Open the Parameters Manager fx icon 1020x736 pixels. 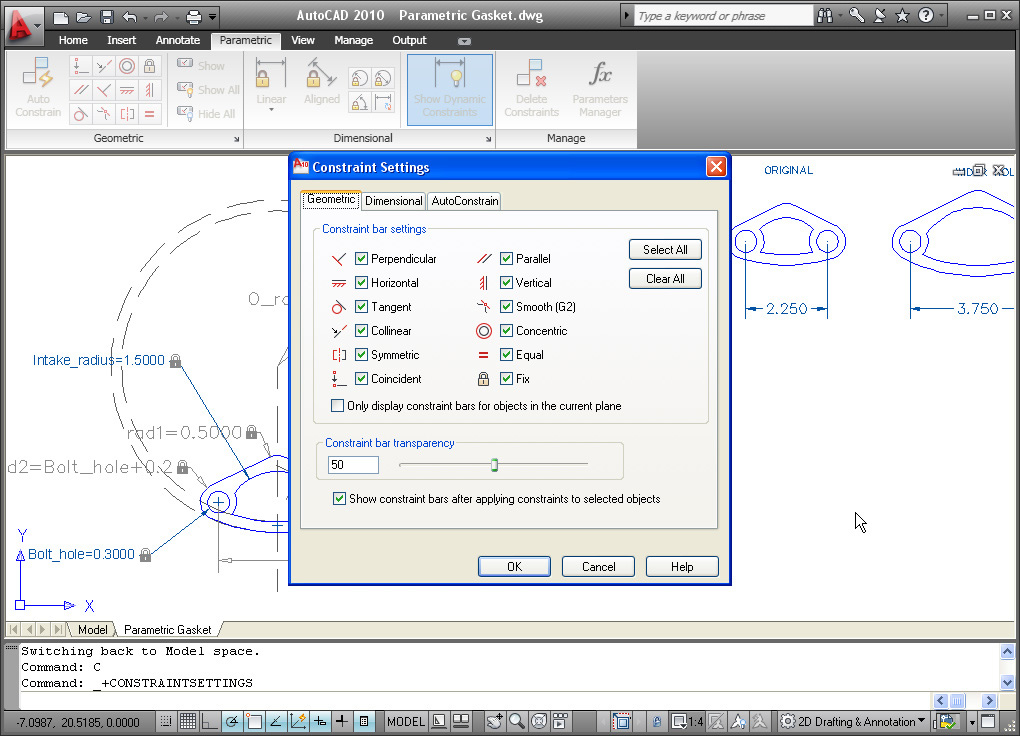click(x=600, y=88)
